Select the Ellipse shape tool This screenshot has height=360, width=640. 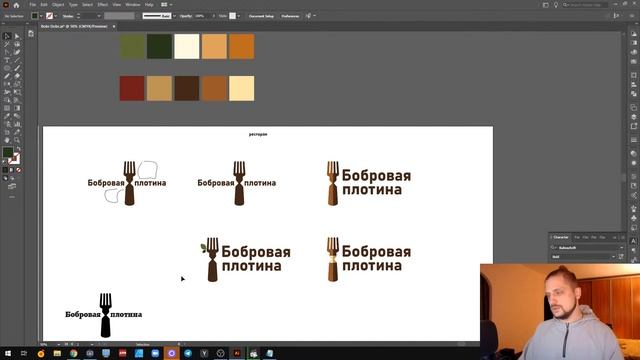[7, 68]
